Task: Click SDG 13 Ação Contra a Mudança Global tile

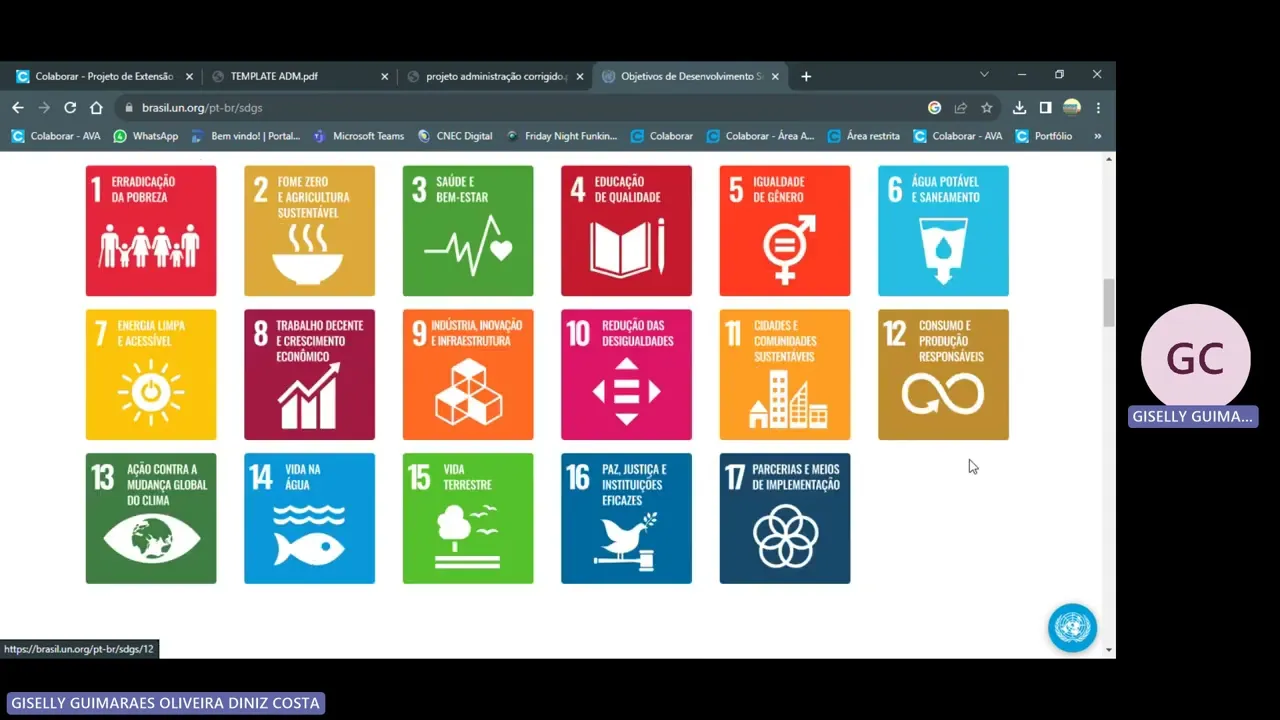Action: coord(151,519)
